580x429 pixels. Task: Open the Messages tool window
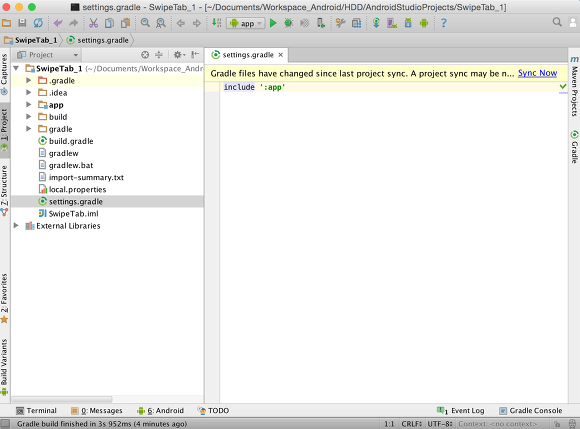[97, 411]
